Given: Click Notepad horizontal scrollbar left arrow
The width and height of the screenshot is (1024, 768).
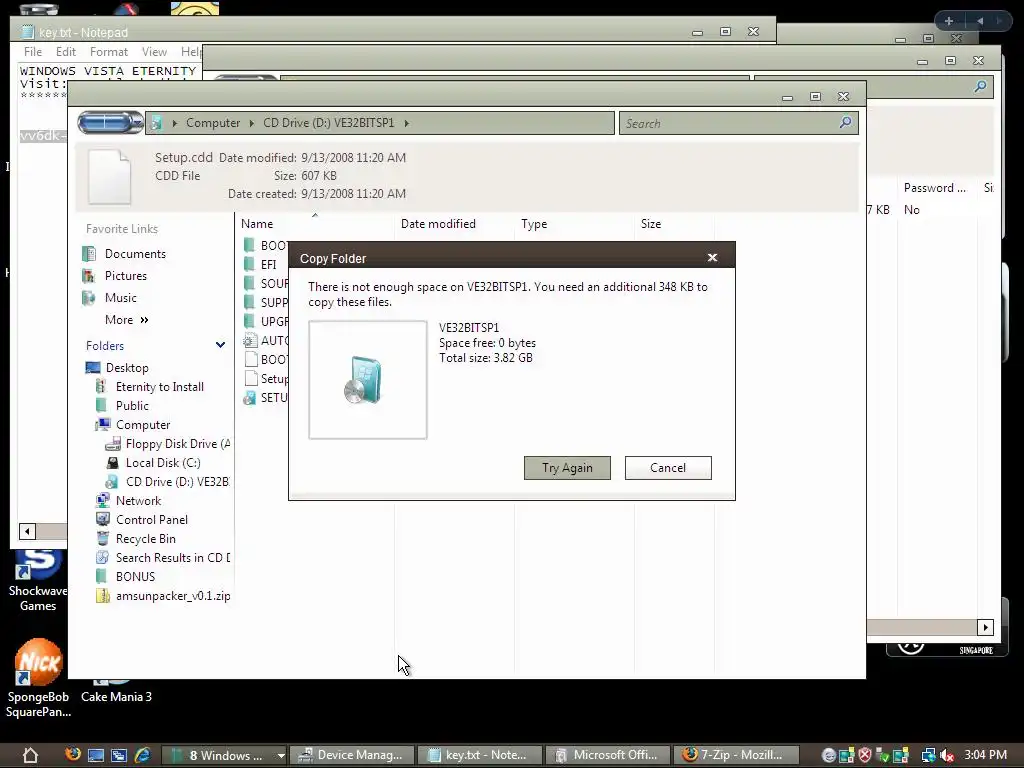Looking at the screenshot, I should point(27,532).
